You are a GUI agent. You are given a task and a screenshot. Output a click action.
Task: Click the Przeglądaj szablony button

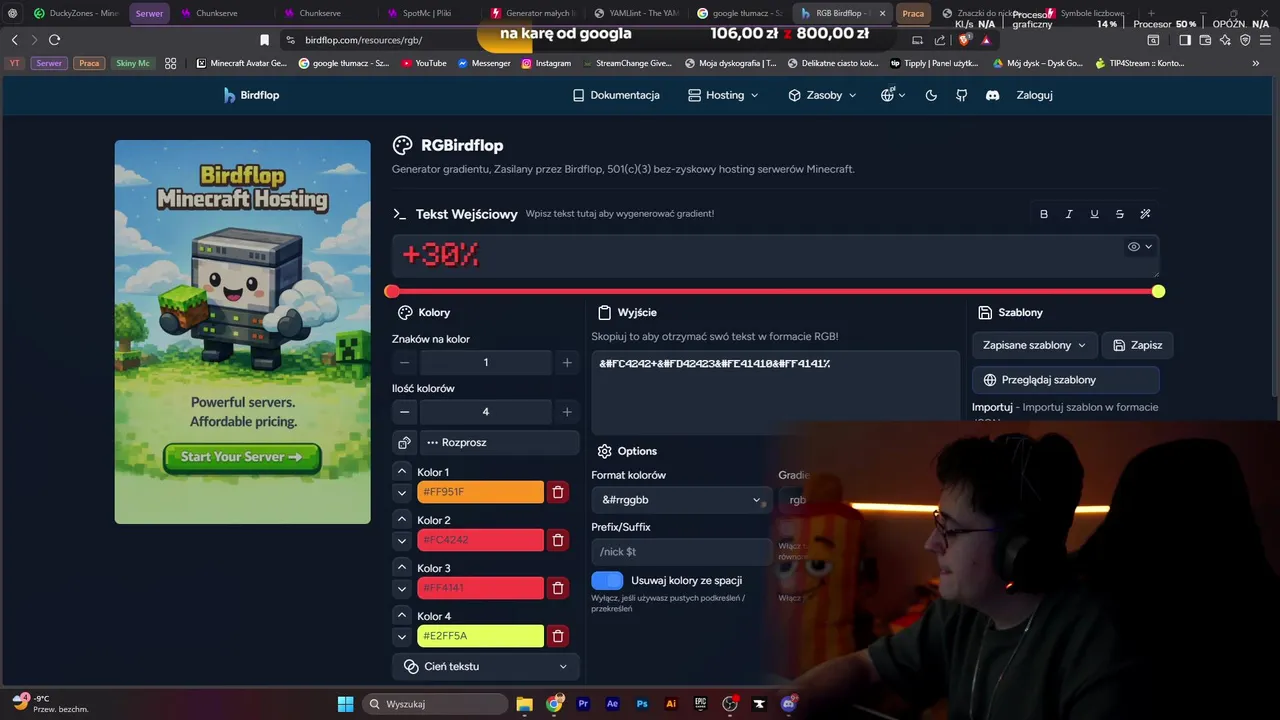tap(1066, 380)
